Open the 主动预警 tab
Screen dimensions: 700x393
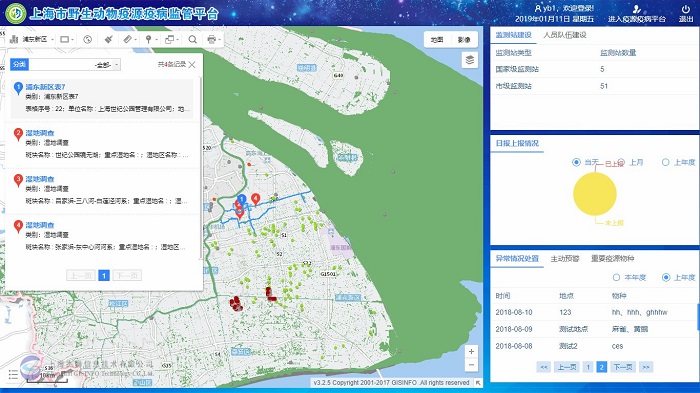[x=565, y=259]
